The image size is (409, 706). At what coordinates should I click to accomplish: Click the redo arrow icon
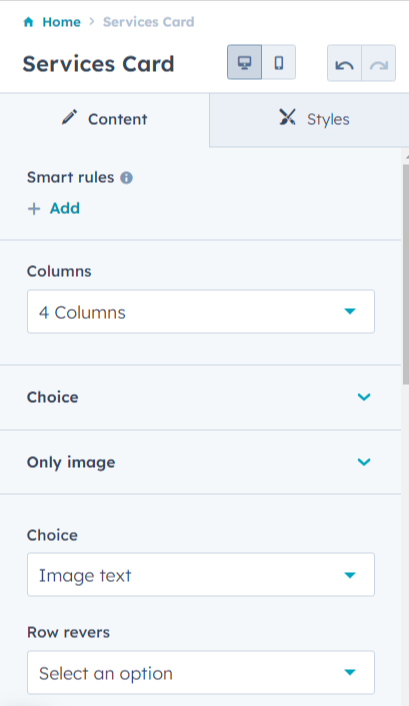click(x=379, y=63)
